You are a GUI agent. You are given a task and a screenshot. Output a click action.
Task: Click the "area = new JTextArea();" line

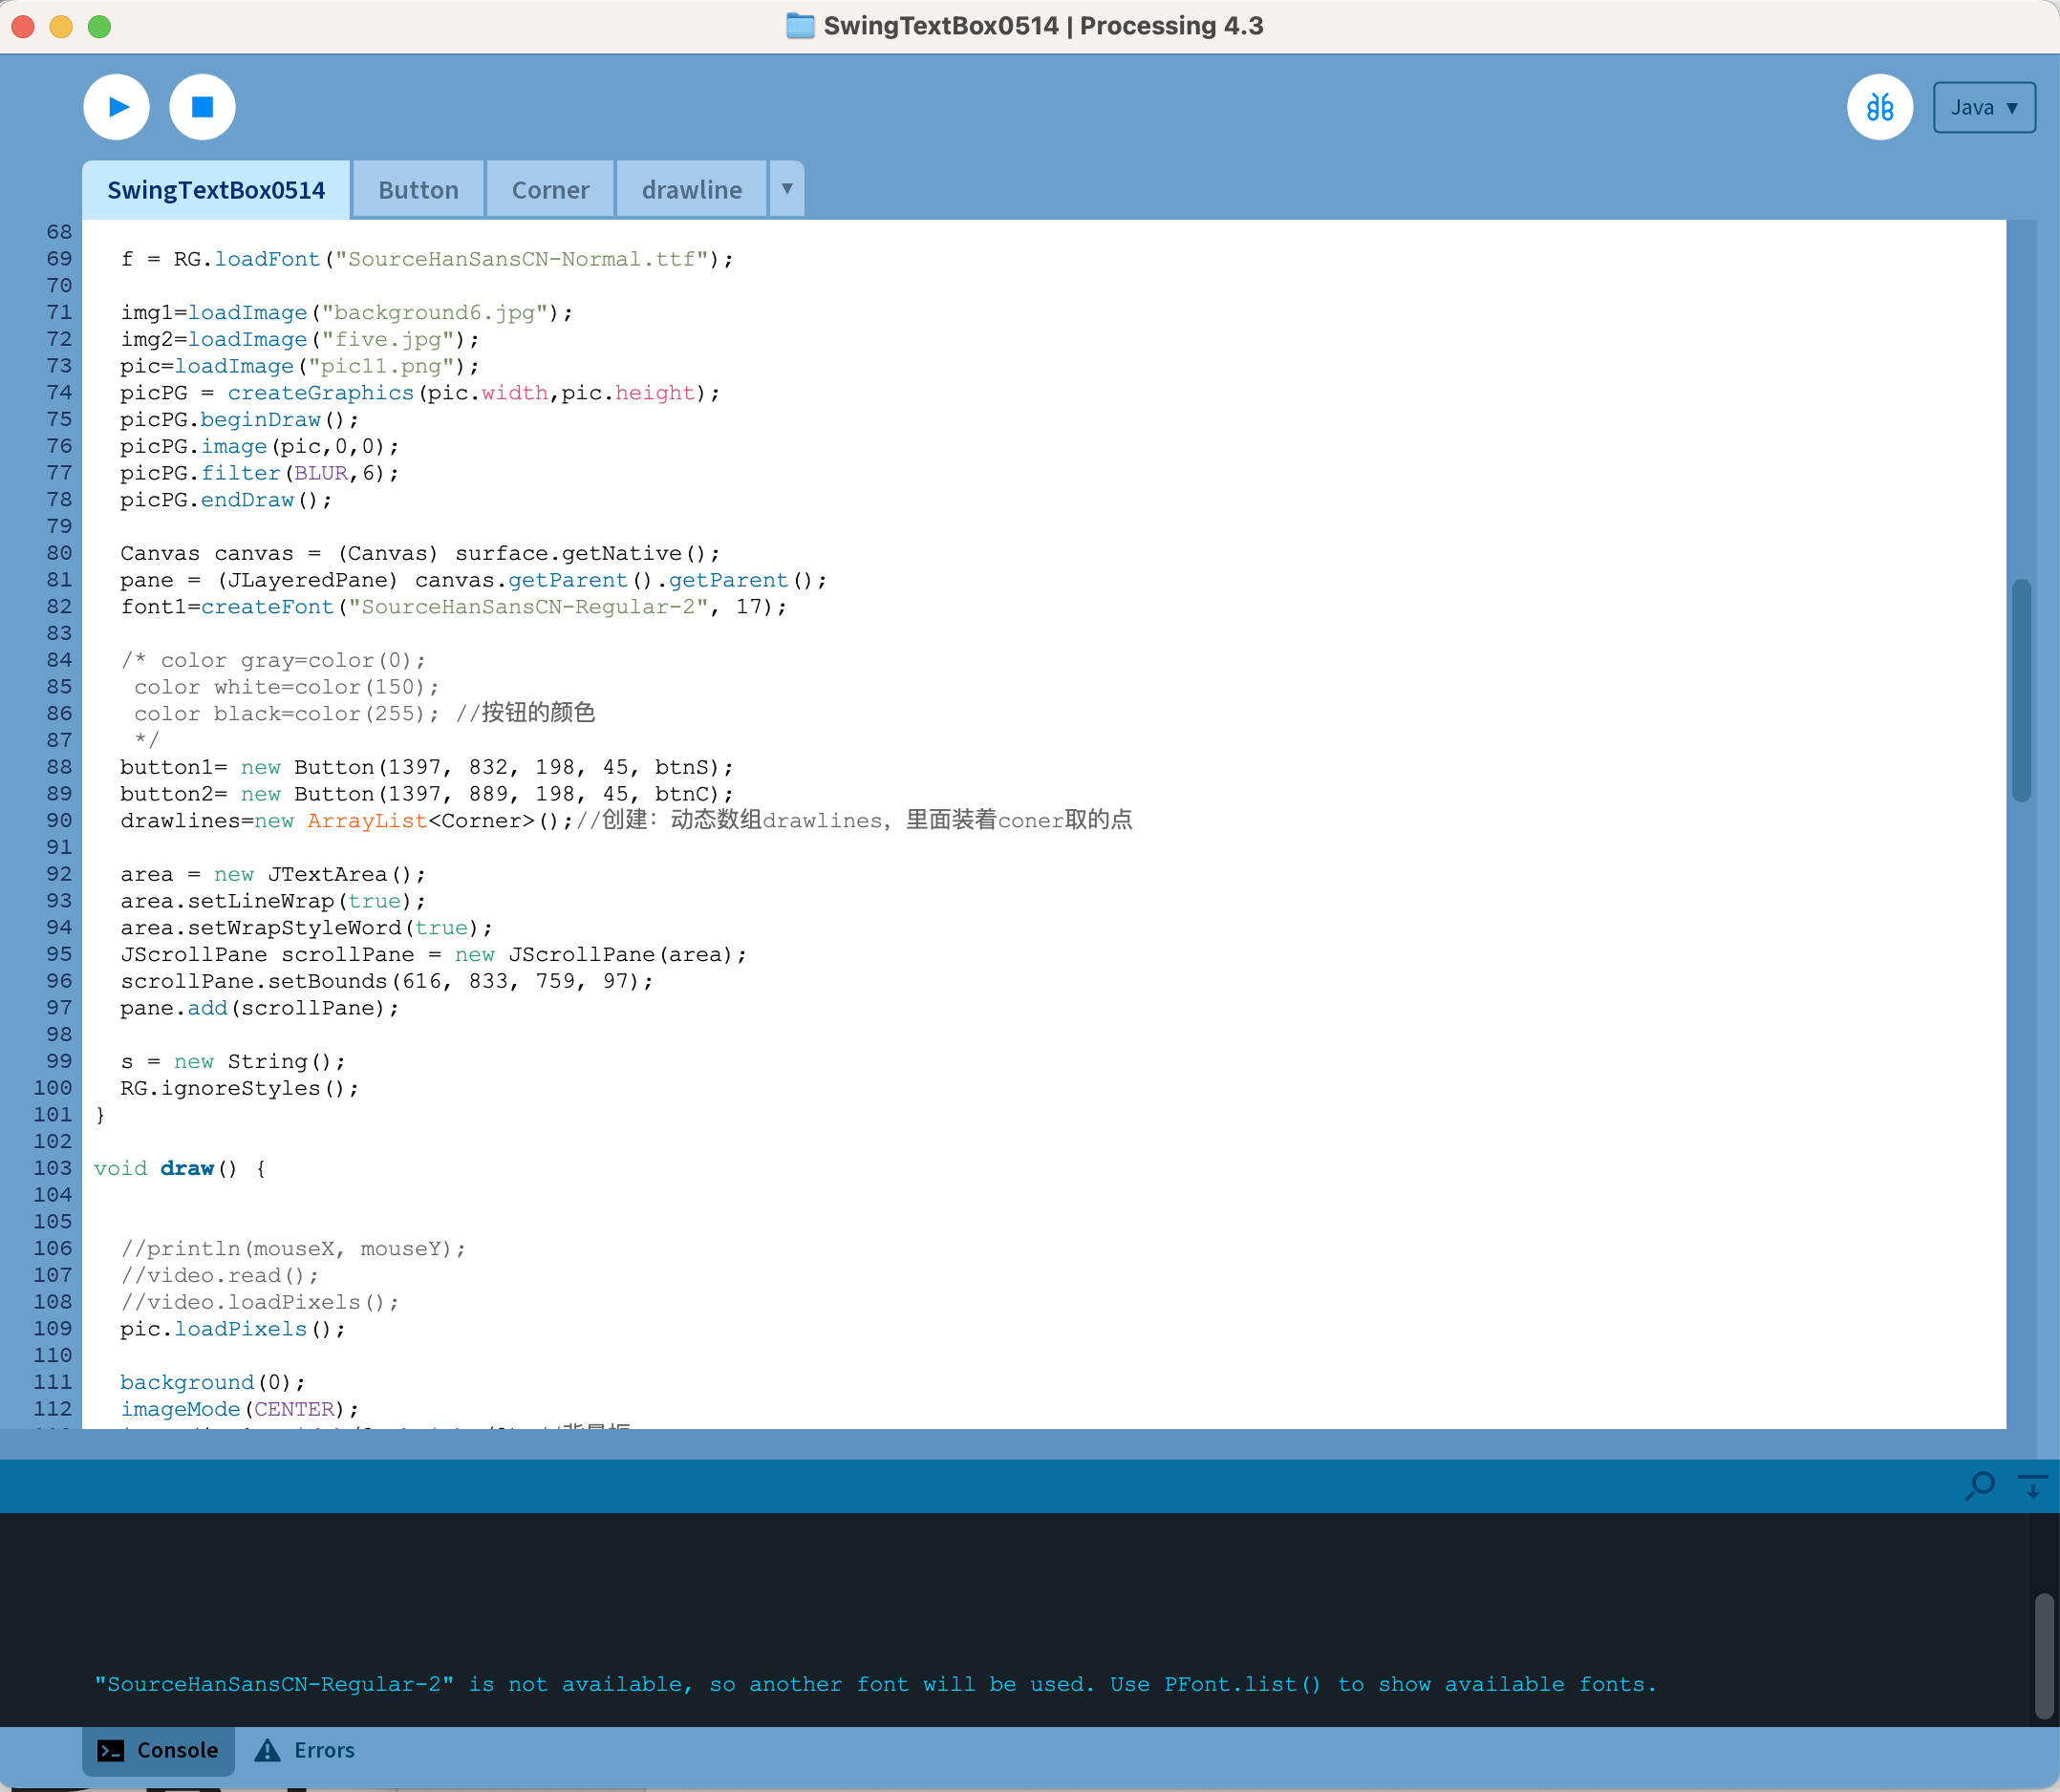[273, 874]
